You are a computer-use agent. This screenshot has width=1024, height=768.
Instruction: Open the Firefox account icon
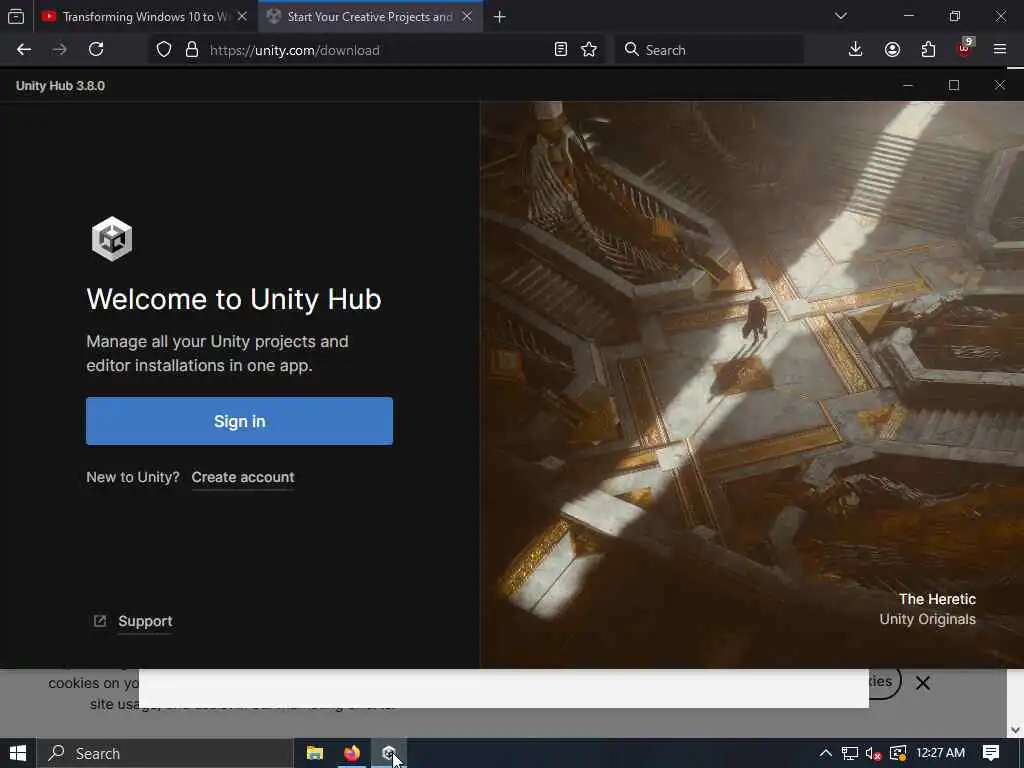pos(892,50)
